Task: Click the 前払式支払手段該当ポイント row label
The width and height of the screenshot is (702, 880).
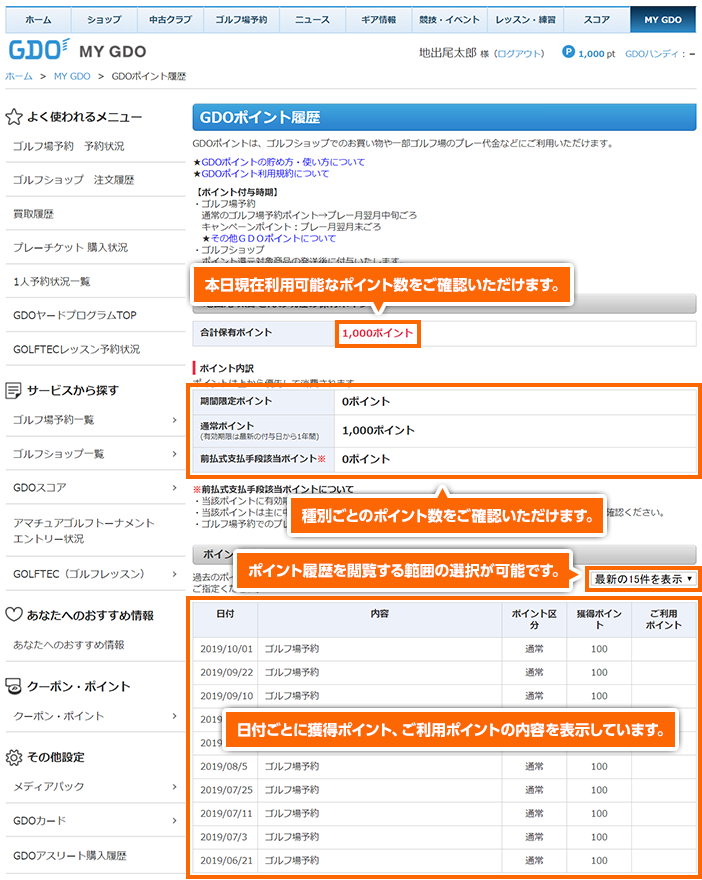Action: [263, 459]
